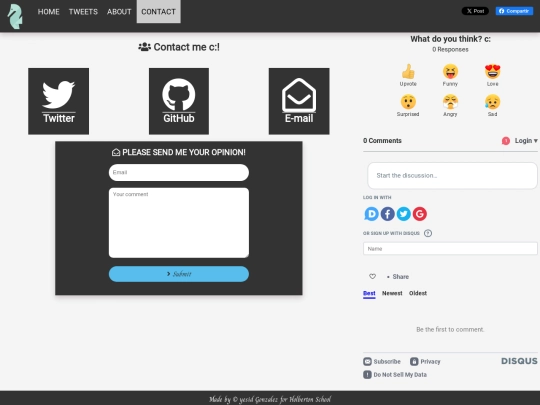React with the Upvote thumbs-up emoji
540x405 pixels.
click(x=408, y=72)
